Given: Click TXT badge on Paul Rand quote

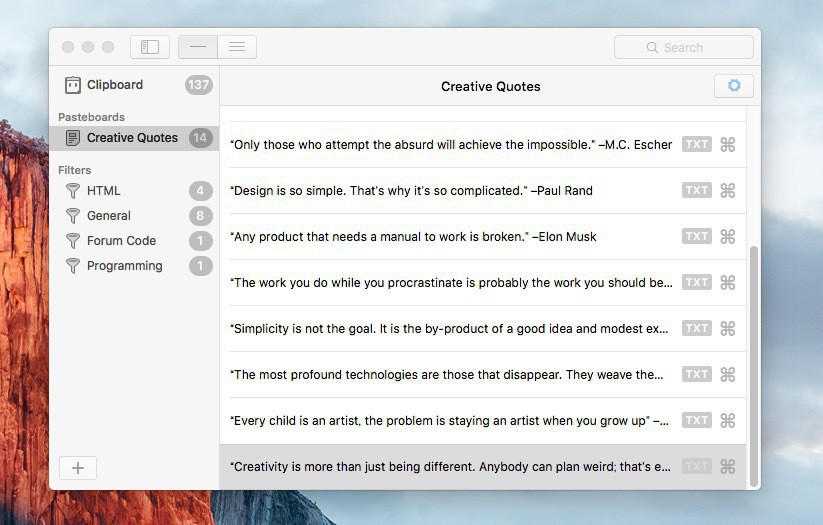Looking at the screenshot, I should click(697, 190).
